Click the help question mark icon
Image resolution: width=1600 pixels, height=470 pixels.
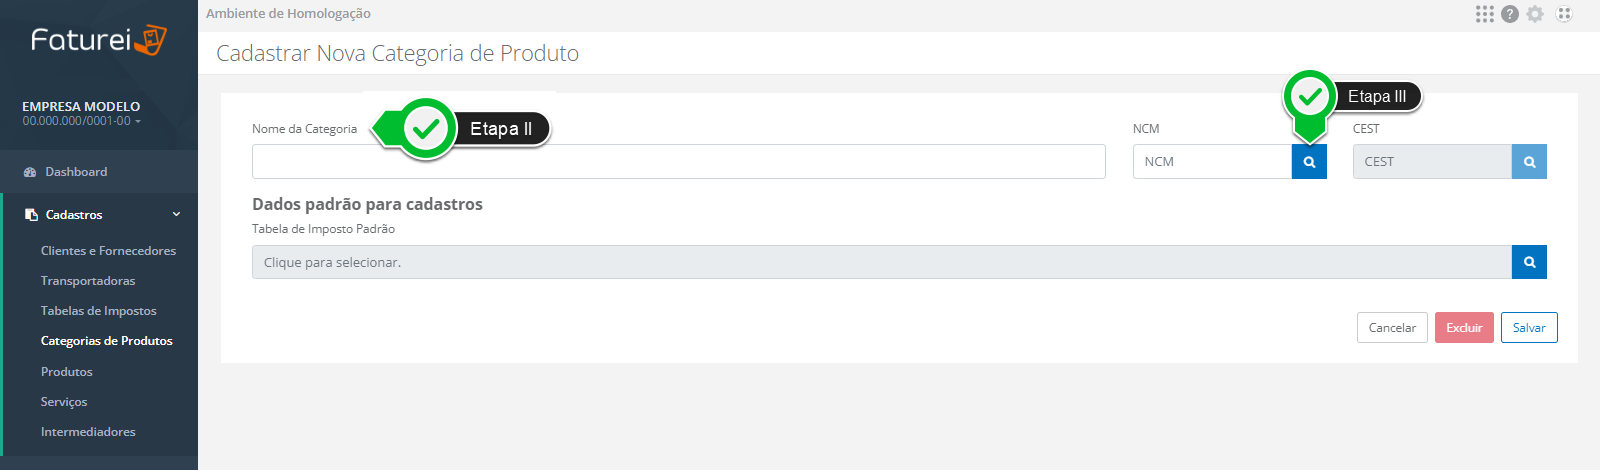tap(1510, 14)
